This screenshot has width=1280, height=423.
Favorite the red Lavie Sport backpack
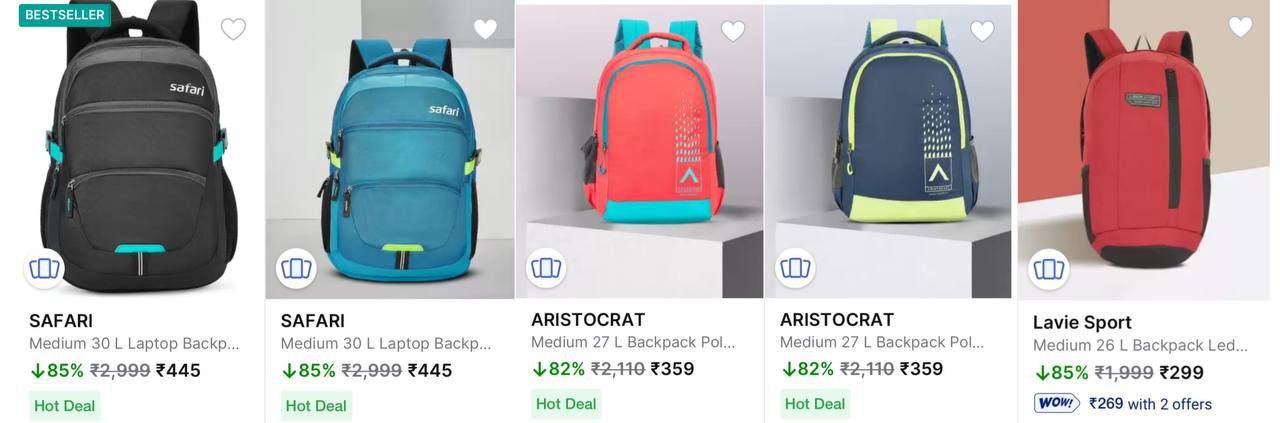[1240, 27]
